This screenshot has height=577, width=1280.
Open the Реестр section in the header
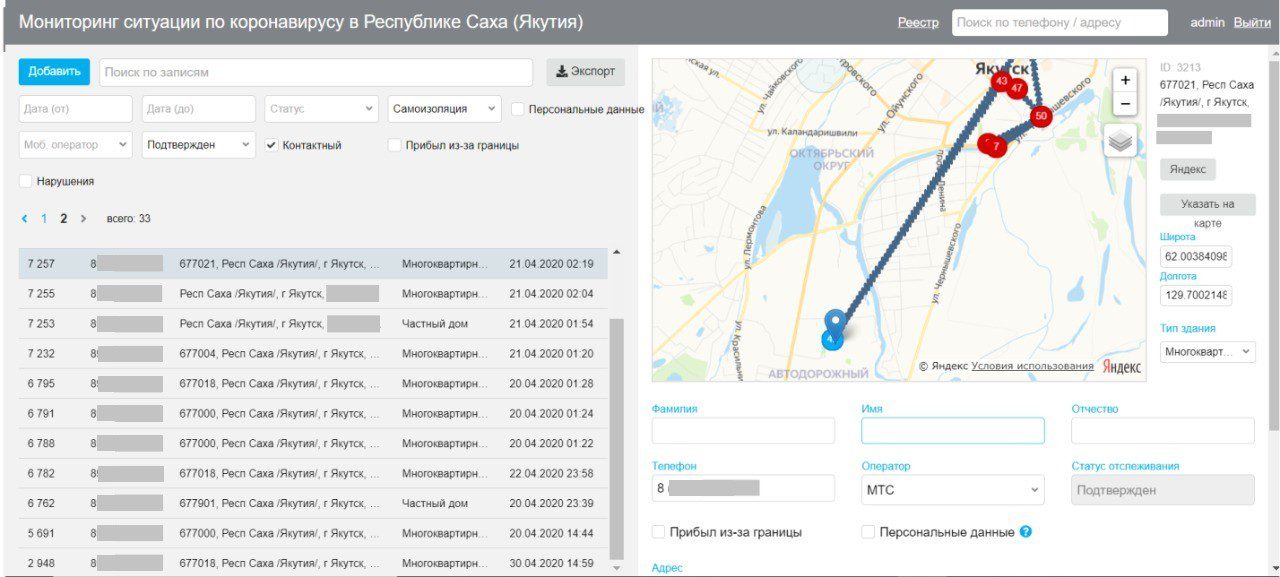920,22
